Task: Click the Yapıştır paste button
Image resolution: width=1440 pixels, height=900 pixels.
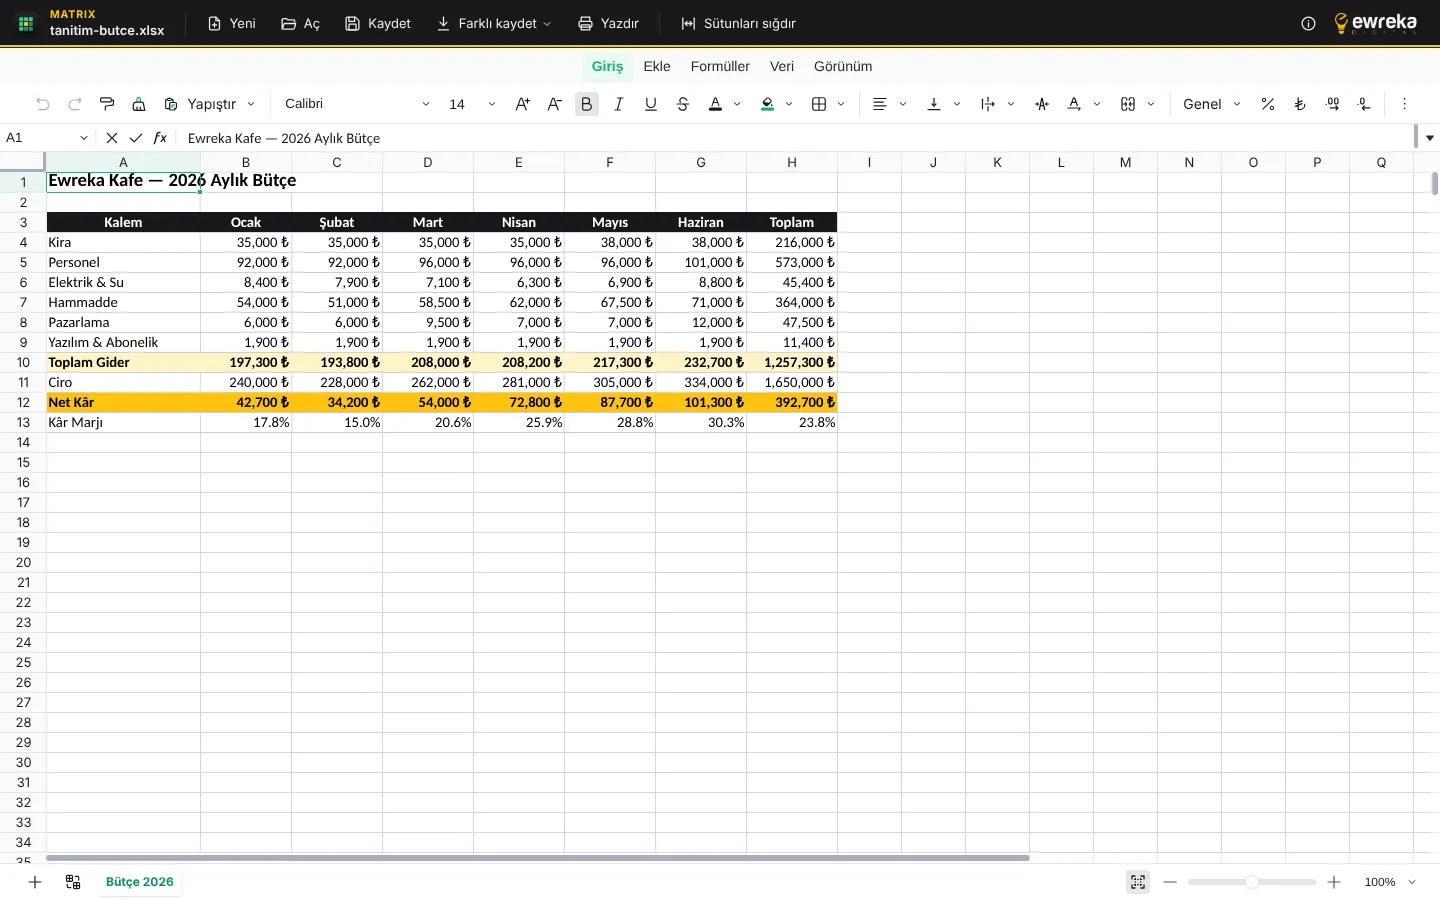Action: (200, 104)
